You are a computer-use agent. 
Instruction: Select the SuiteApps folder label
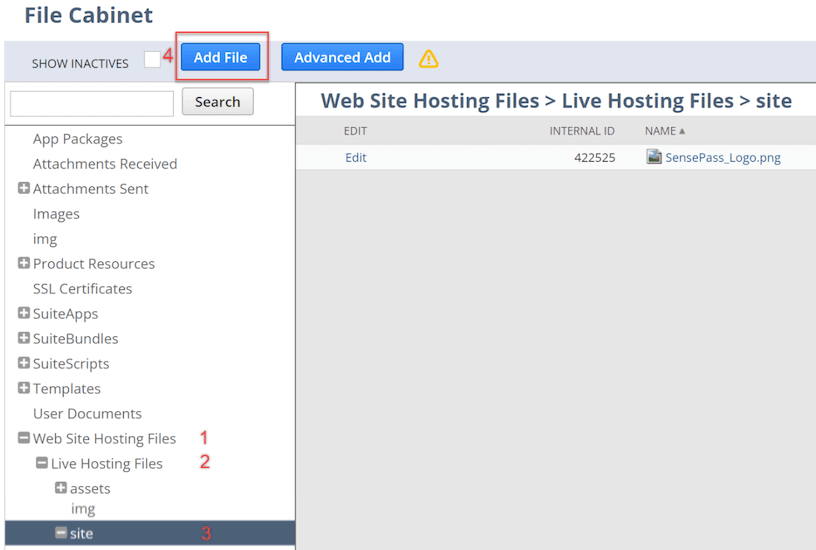coord(66,314)
